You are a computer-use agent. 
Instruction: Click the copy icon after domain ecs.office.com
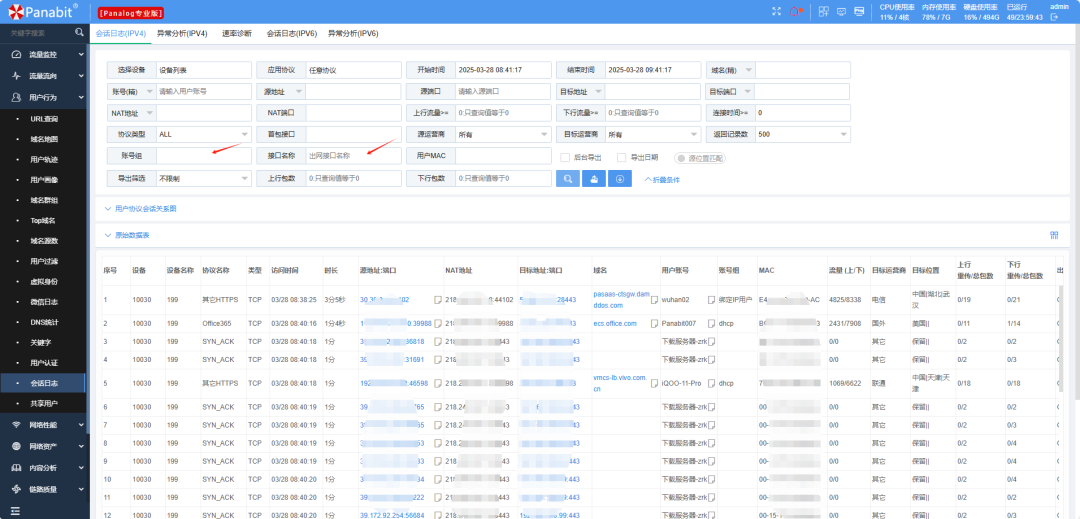654,324
